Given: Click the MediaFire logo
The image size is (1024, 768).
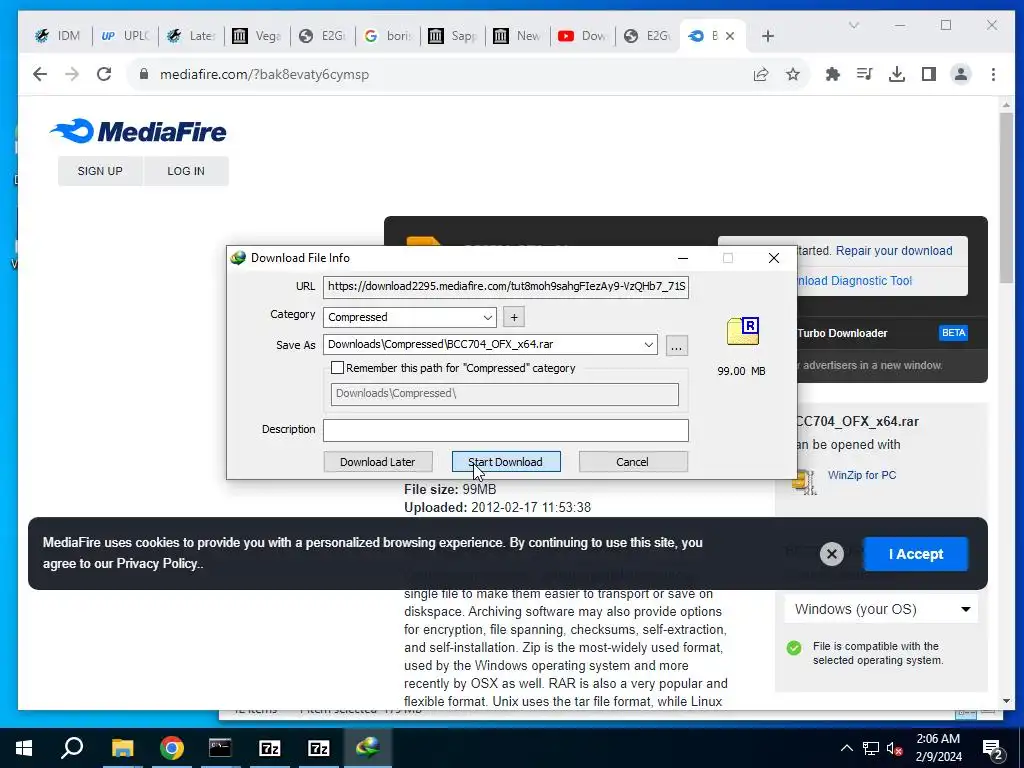Looking at the screenshot, I should pyautogui.click(x=138, y=131).
